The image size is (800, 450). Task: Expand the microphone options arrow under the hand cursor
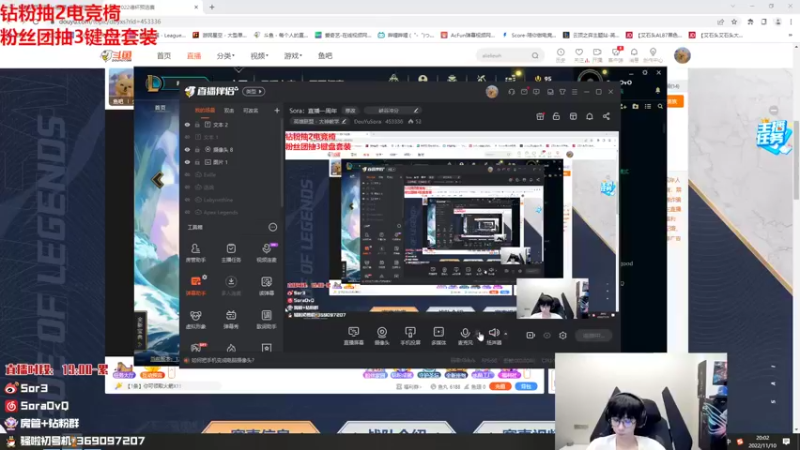478,334
